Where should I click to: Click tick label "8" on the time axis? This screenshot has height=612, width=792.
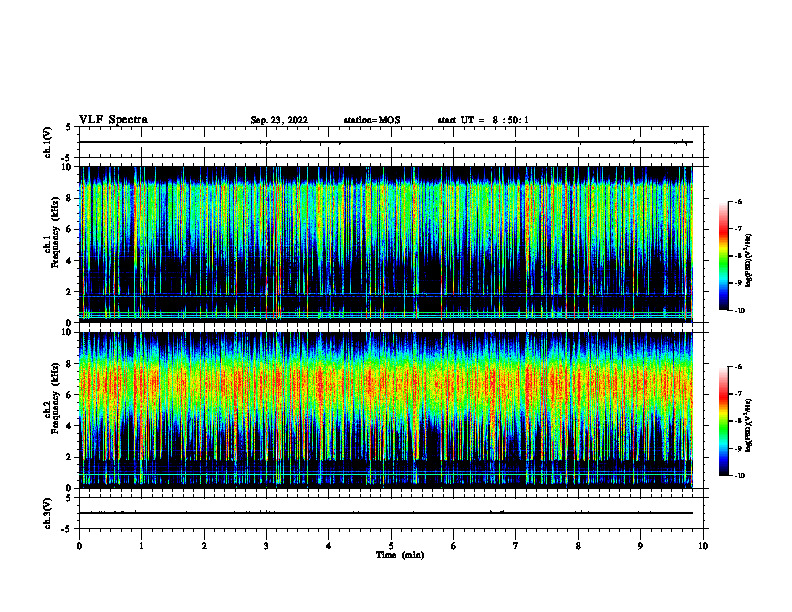tap(578, 546)
